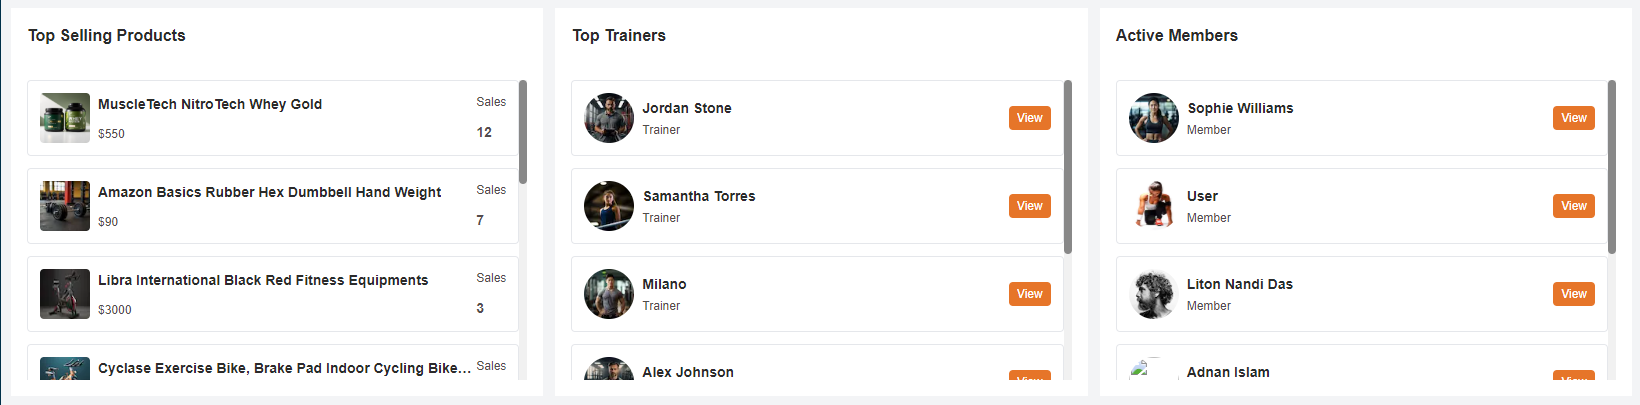The width and height of the screenshot is (1640, 405).
Task: Open Liton Nandi Das via View button
Action: (1573, 294)
